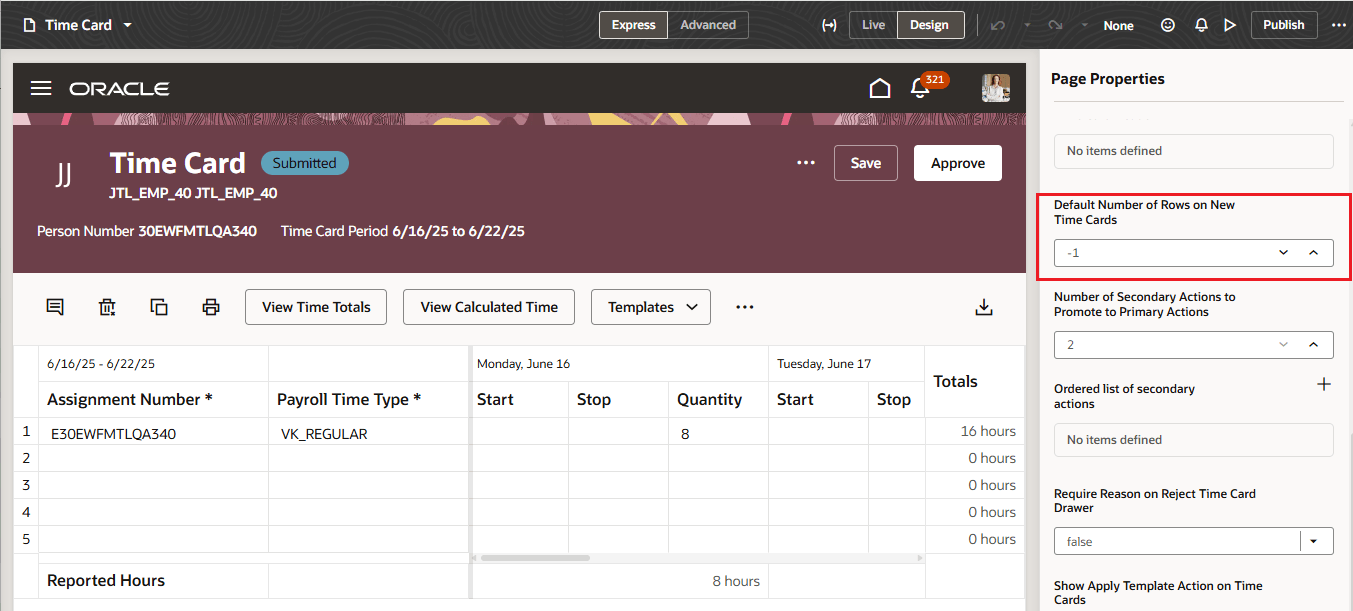Select the delete time card trash icon
This screenshot has height=611, width=1353.
(107, 307)
